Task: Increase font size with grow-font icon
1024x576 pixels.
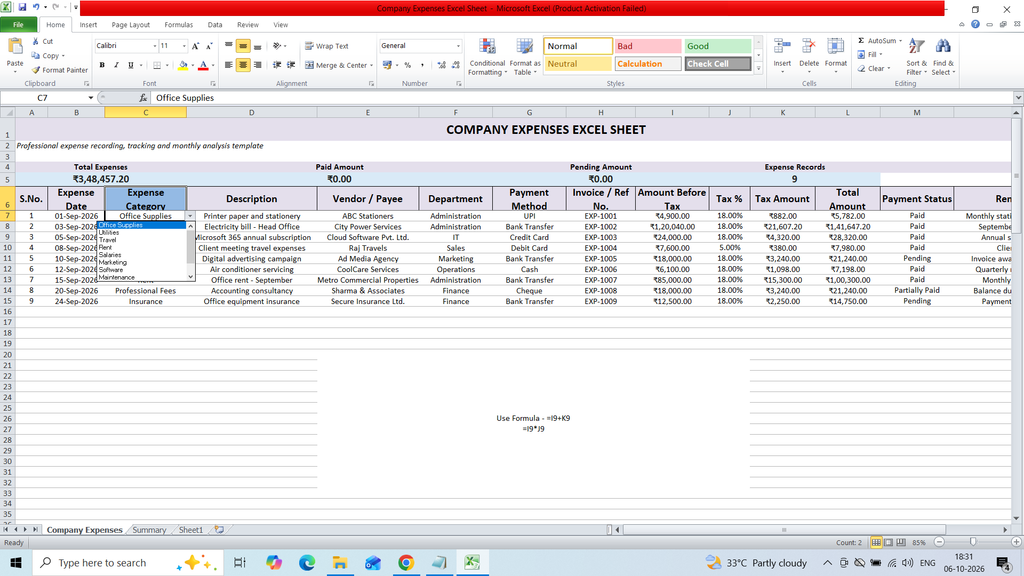Action: pyautogui.click(x=195, y=46)
